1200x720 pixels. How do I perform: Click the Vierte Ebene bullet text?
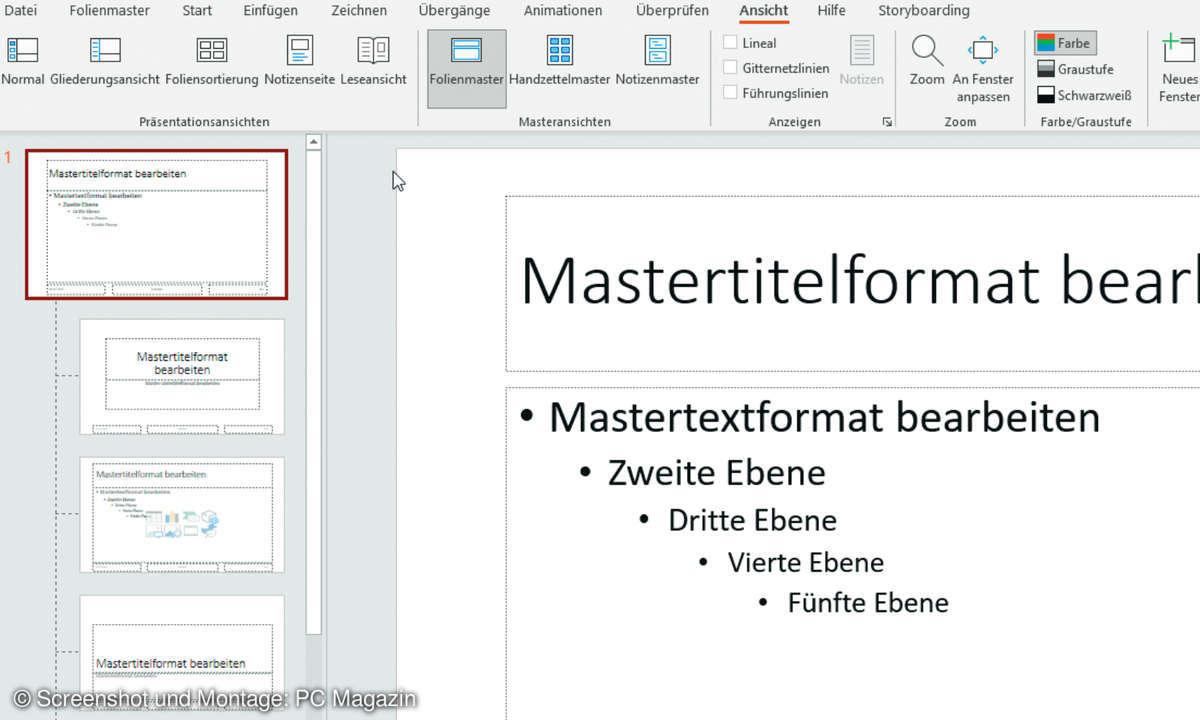[805, 562]
